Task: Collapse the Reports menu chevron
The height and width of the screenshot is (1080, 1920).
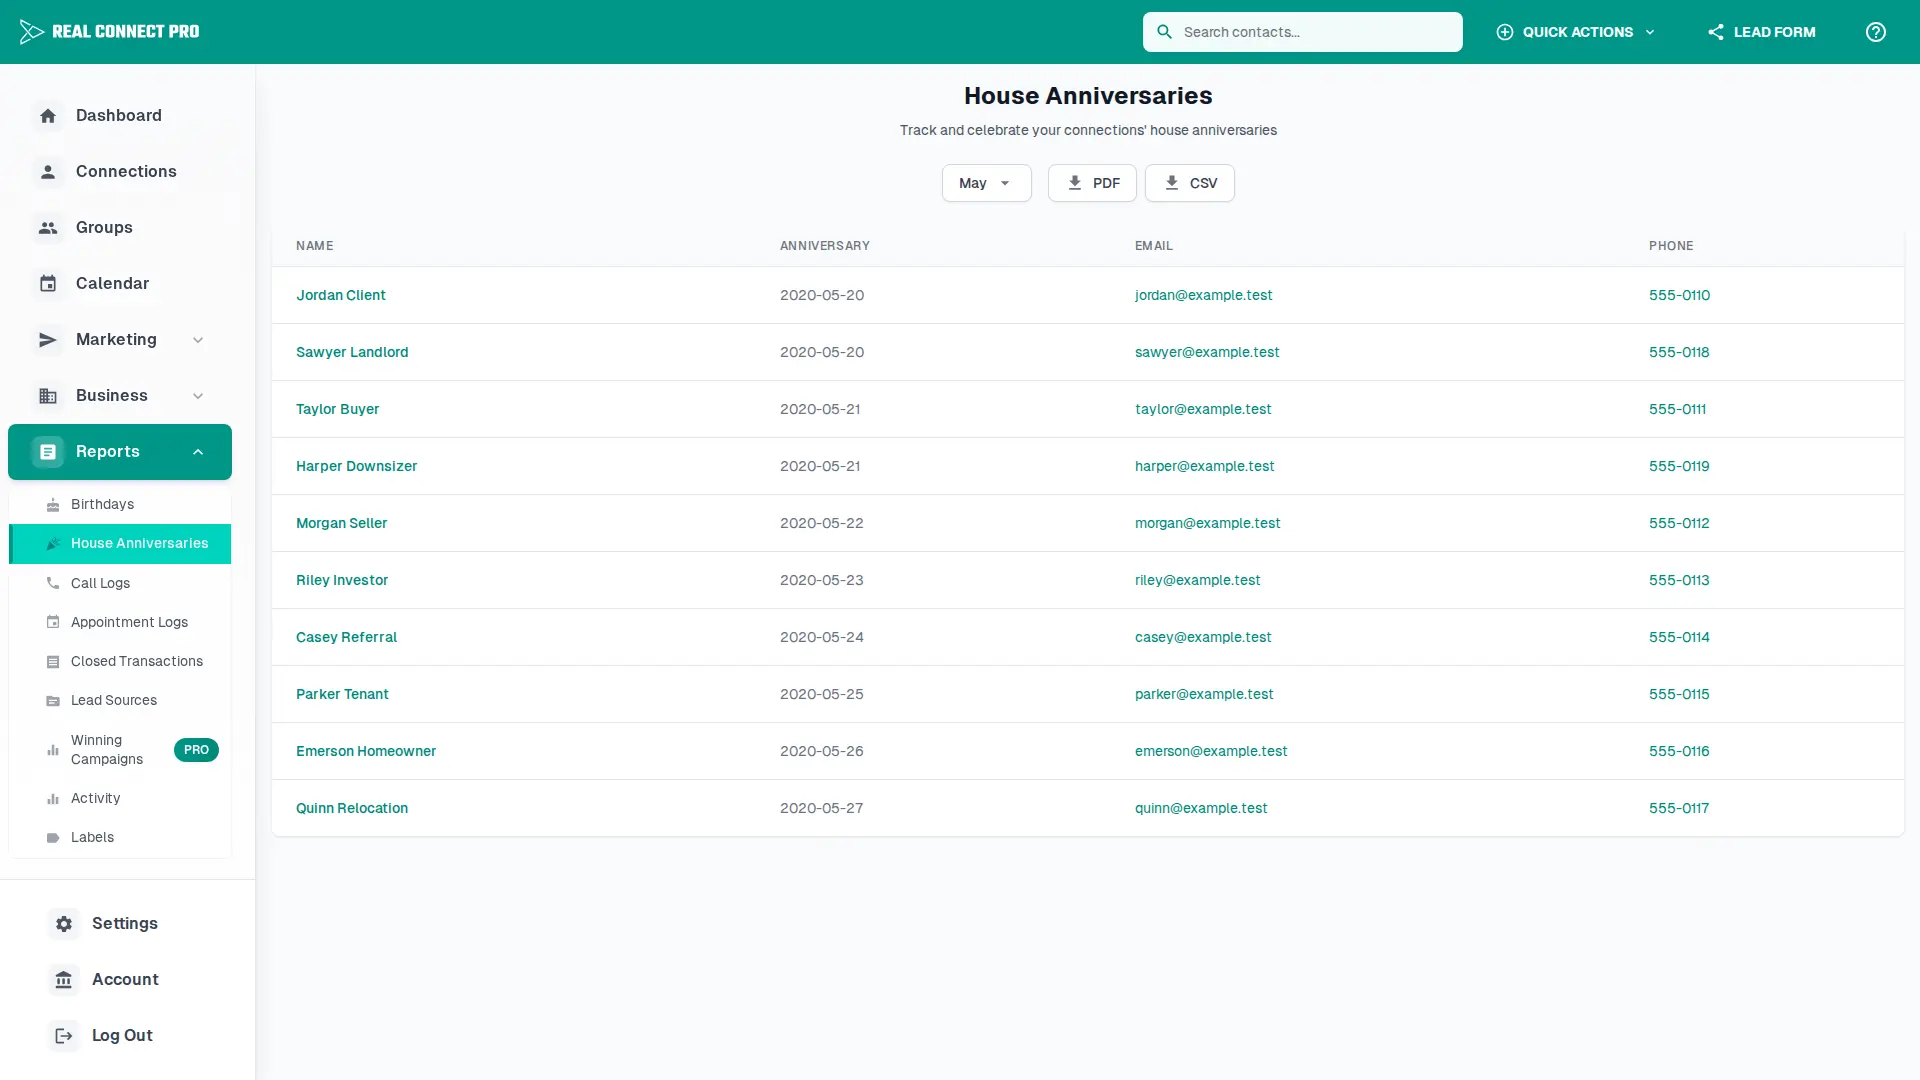Action: [198, 452]
